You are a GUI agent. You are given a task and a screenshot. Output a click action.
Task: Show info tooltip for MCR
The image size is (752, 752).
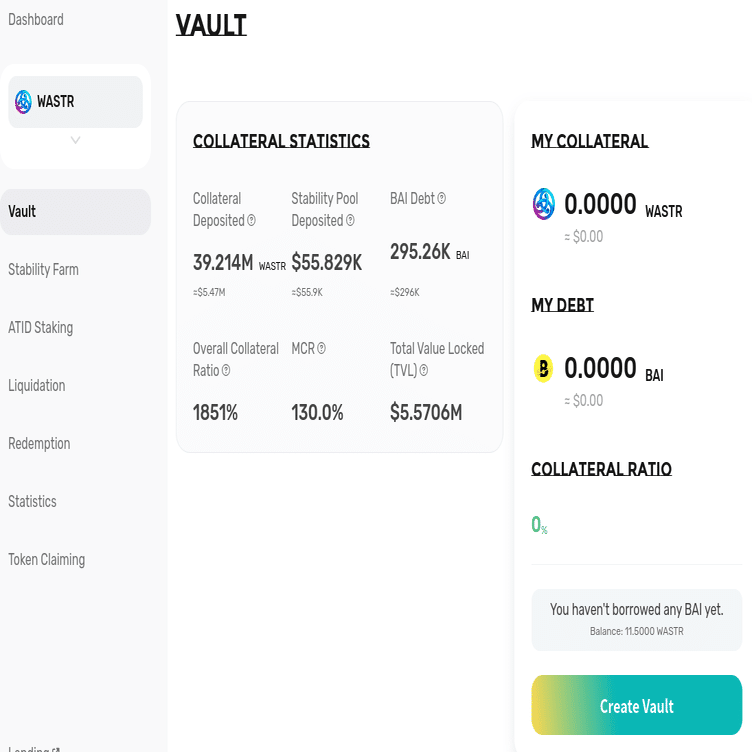pos(322,349)
